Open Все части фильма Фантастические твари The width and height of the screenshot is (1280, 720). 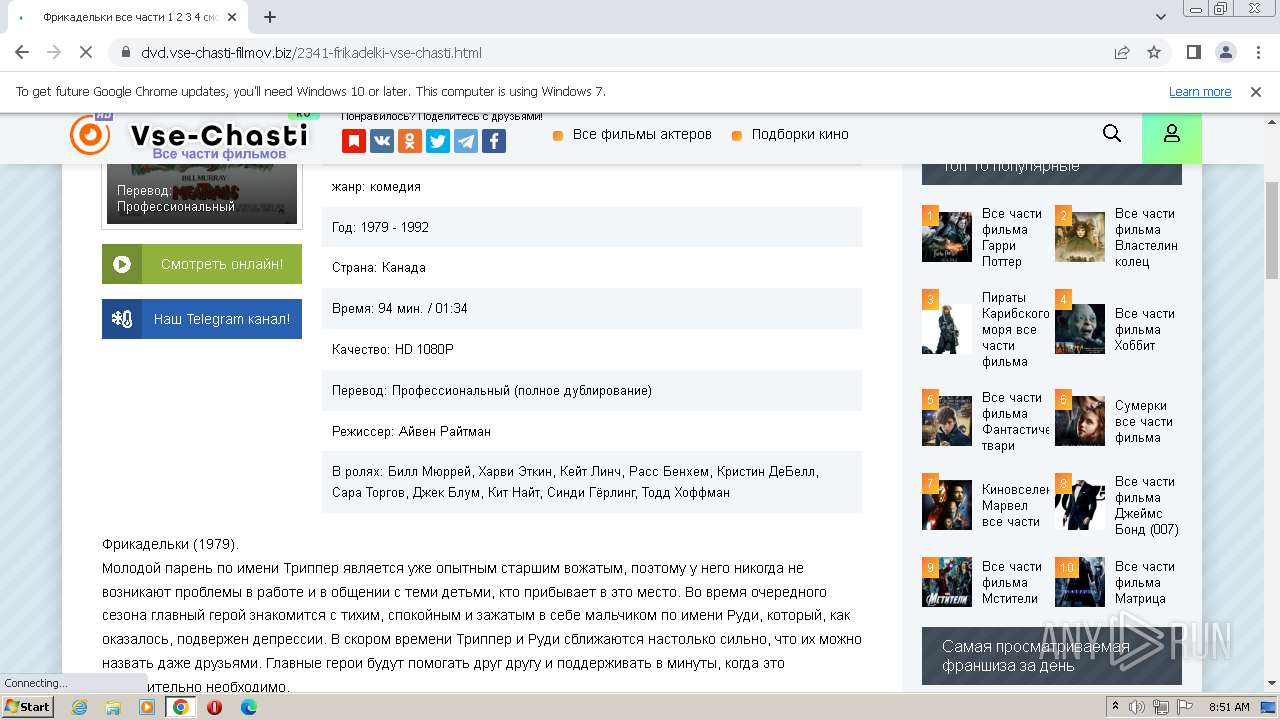point(1016,421)
